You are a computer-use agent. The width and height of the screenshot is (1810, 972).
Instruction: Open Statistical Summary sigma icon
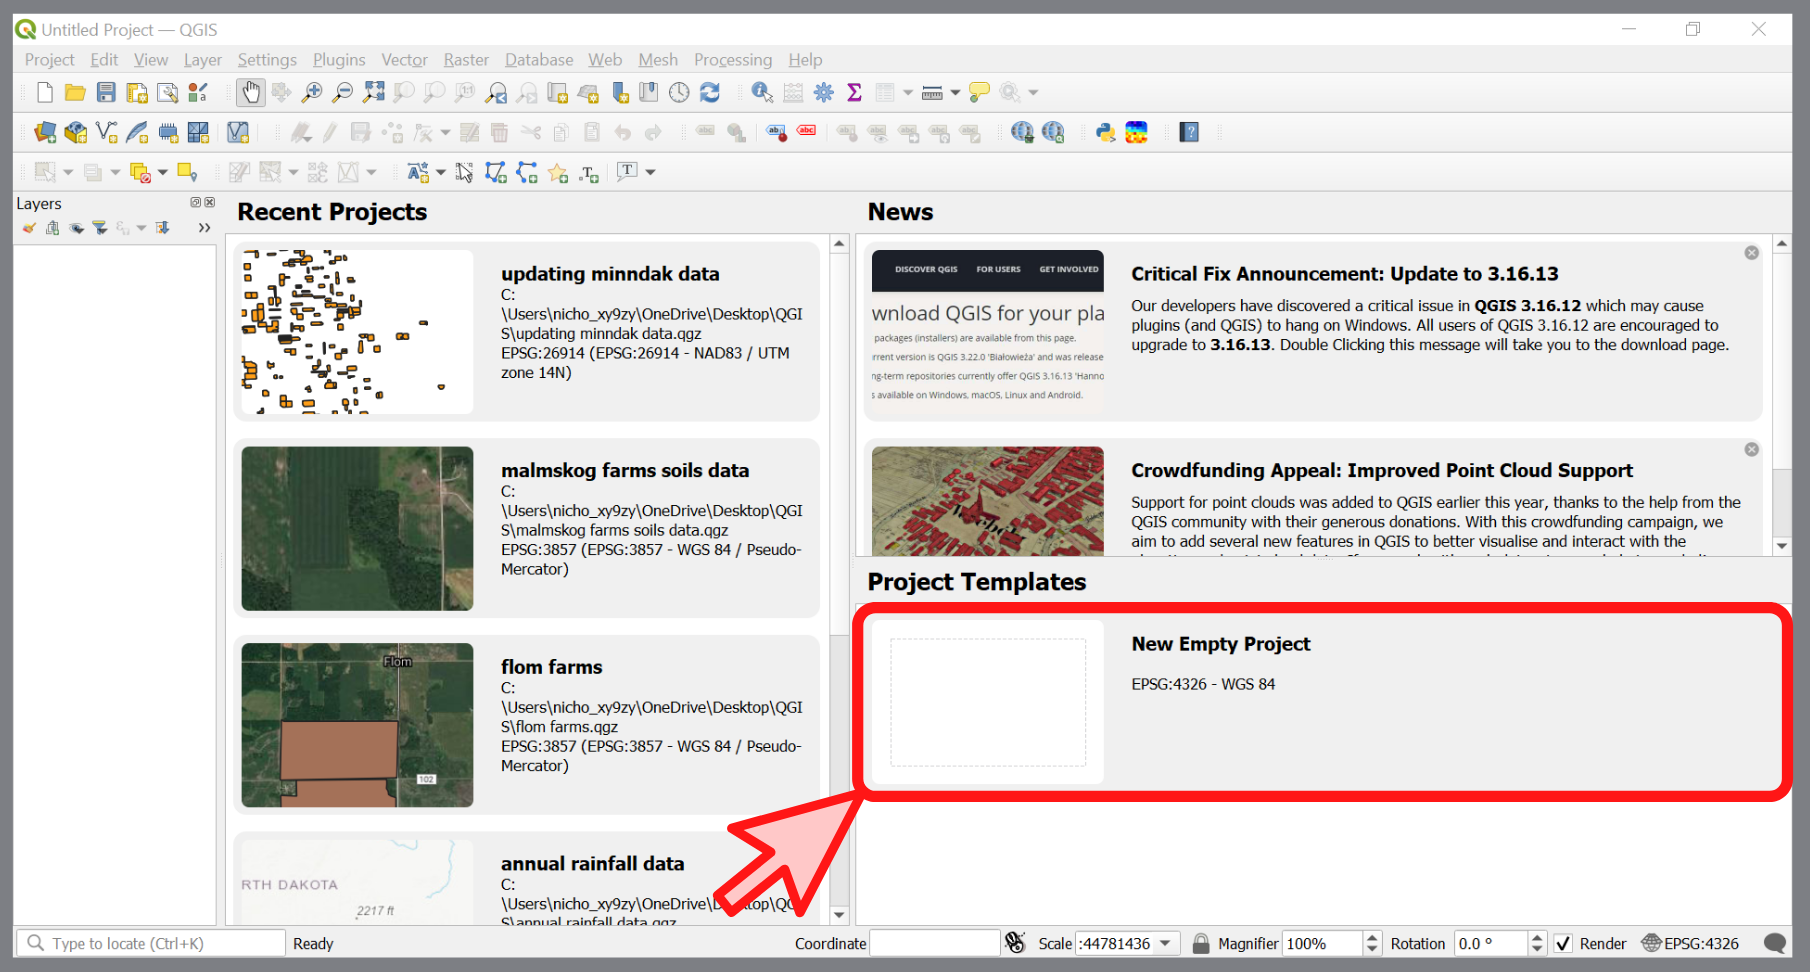854,93
